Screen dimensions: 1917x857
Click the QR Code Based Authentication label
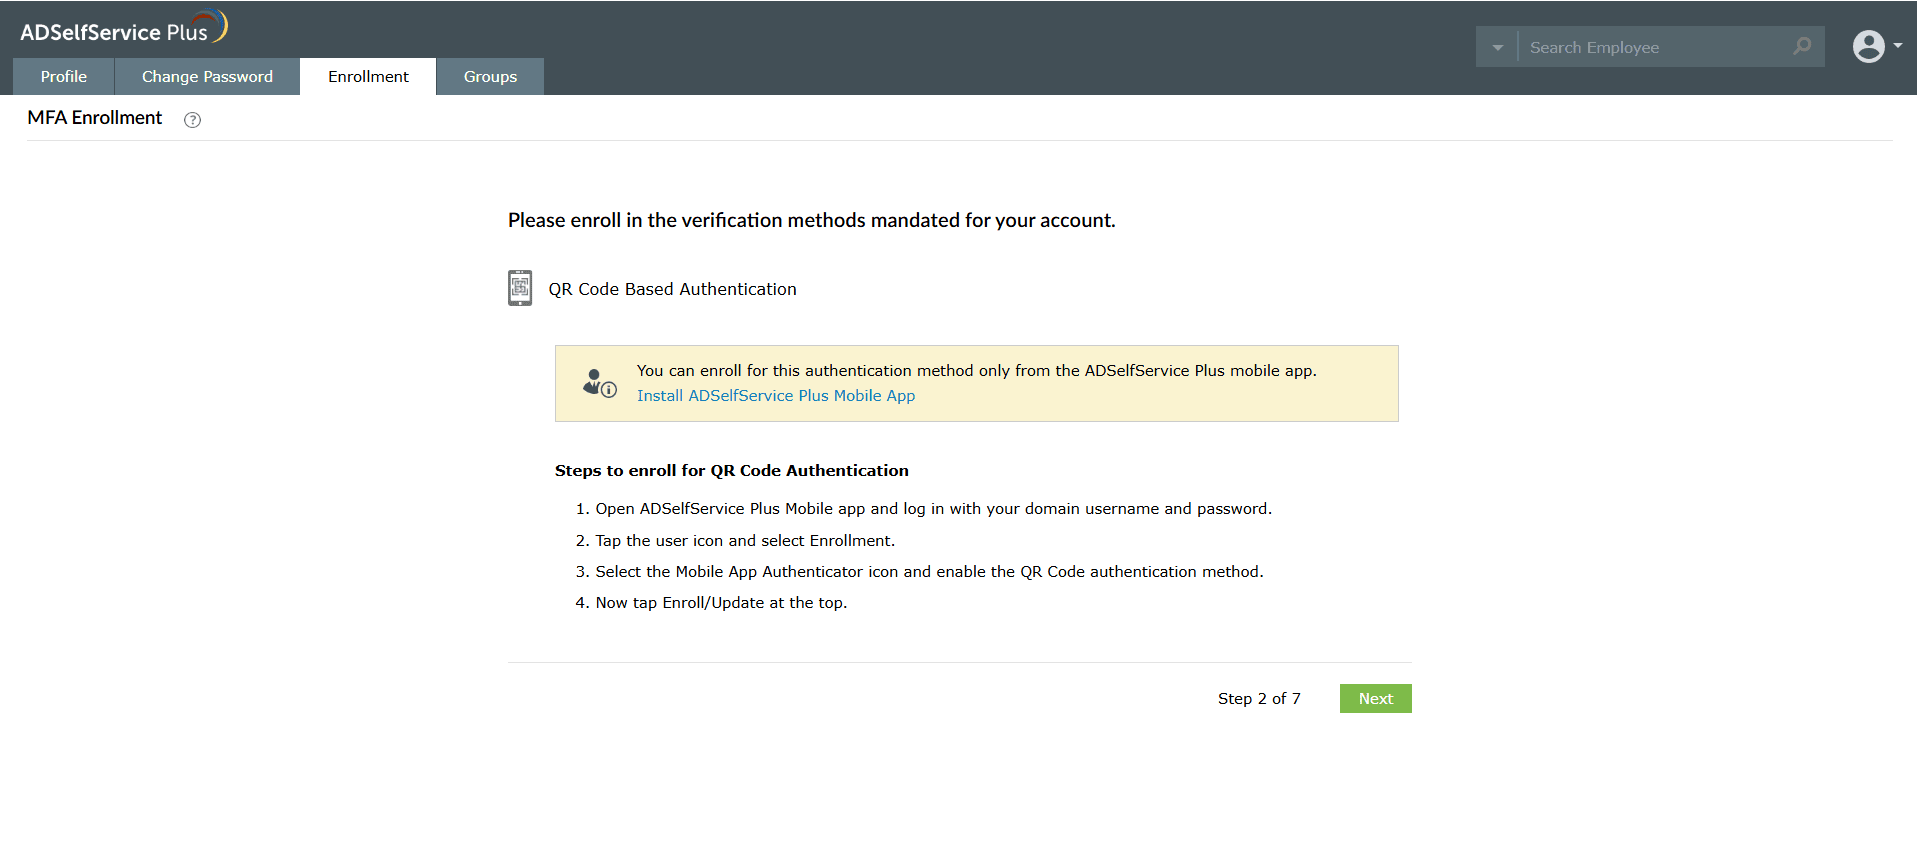click(x=672, y=289)
